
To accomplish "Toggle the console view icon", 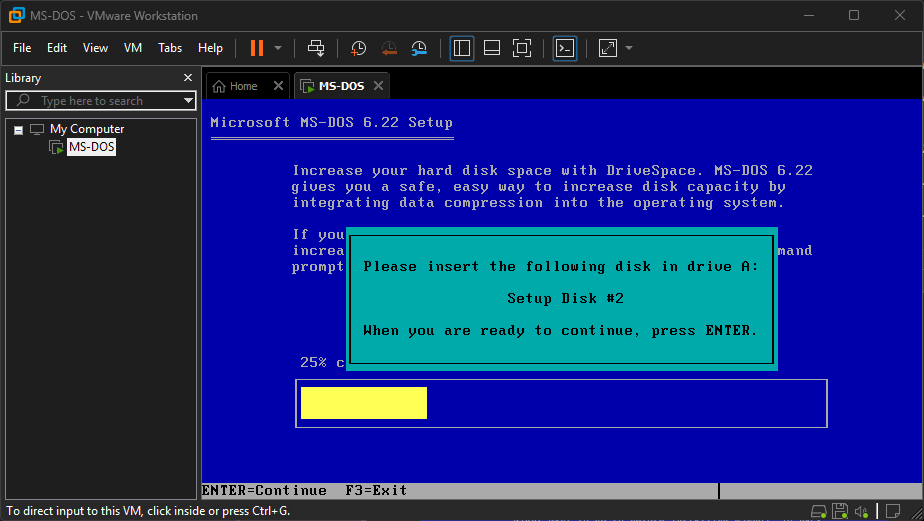I will click(565, 48).
